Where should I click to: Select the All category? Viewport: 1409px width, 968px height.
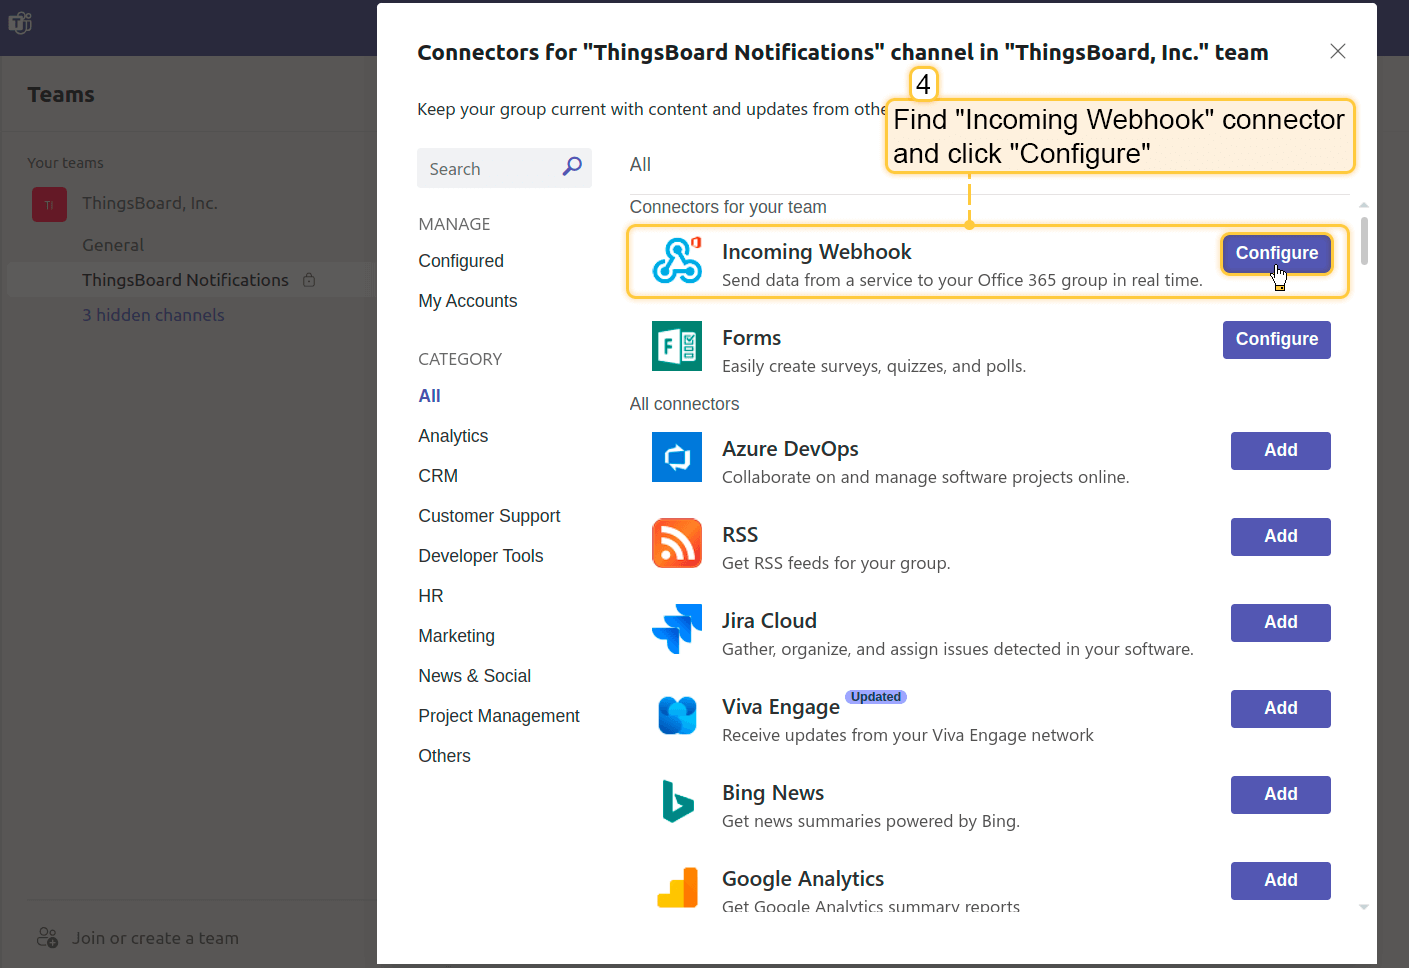(x=430, y=396)
